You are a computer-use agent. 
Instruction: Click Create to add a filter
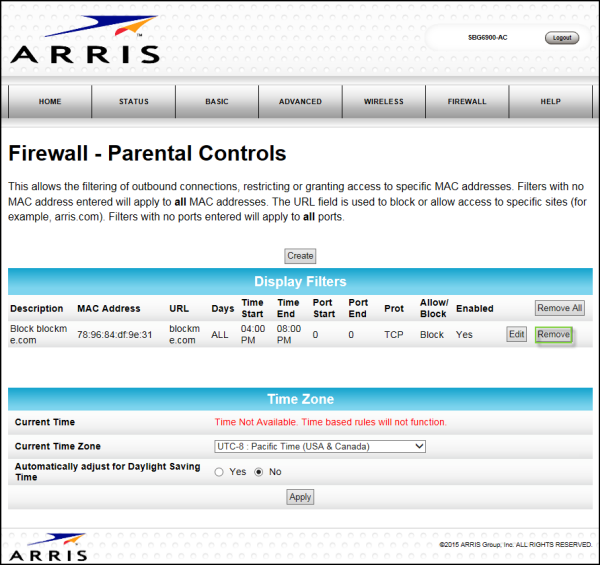[300, 256]
